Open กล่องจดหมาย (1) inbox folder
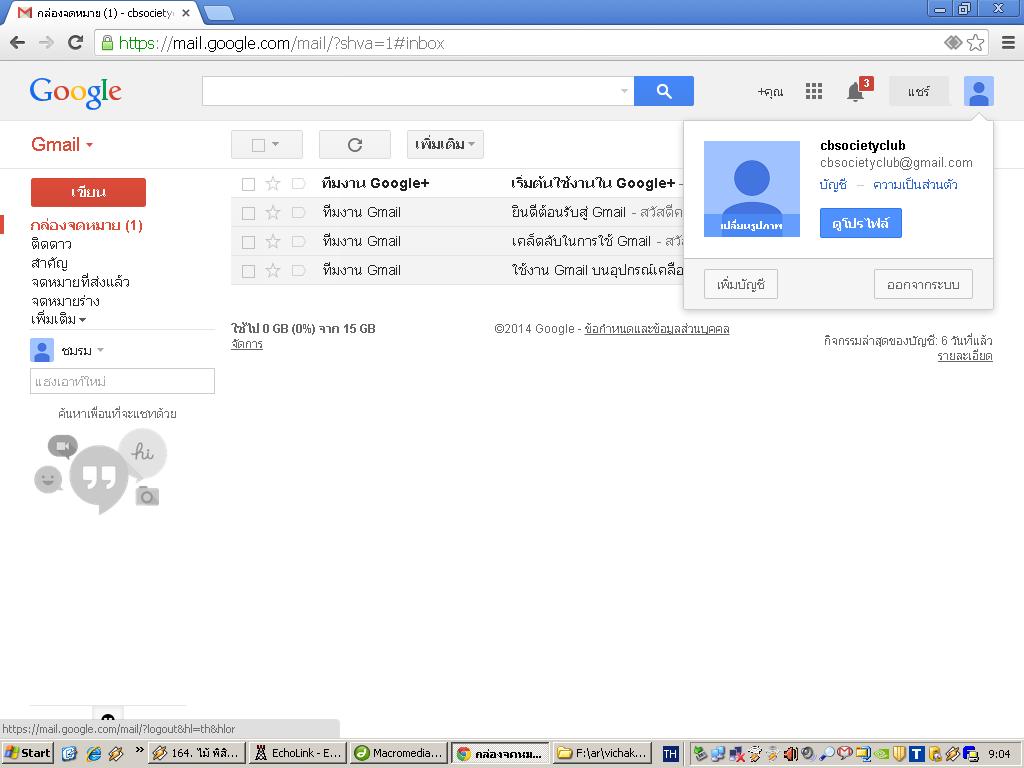The width and height of the screenshot is (1024, 768). pyautogui.click(x=86, y=225)
